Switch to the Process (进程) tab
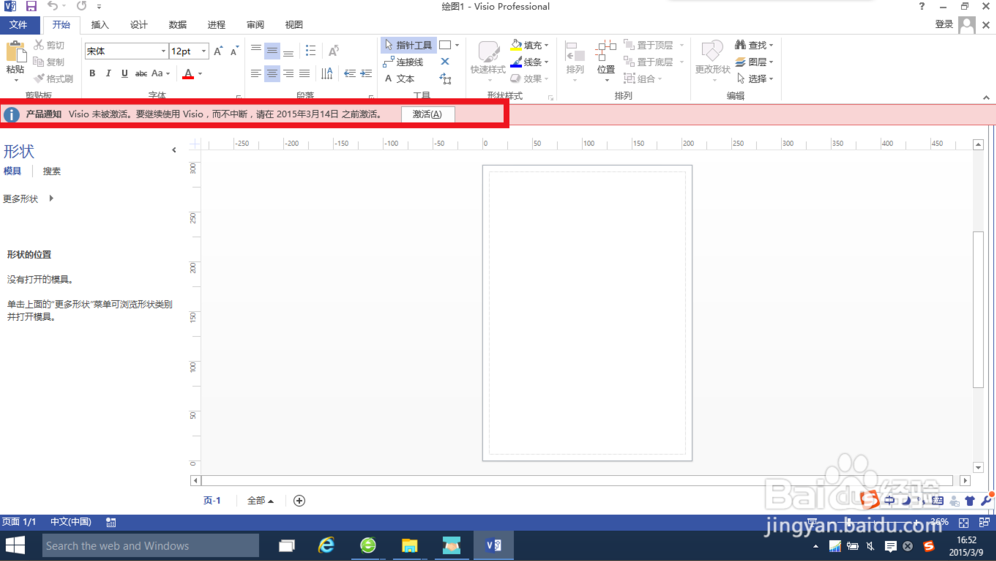 (216, 25)
